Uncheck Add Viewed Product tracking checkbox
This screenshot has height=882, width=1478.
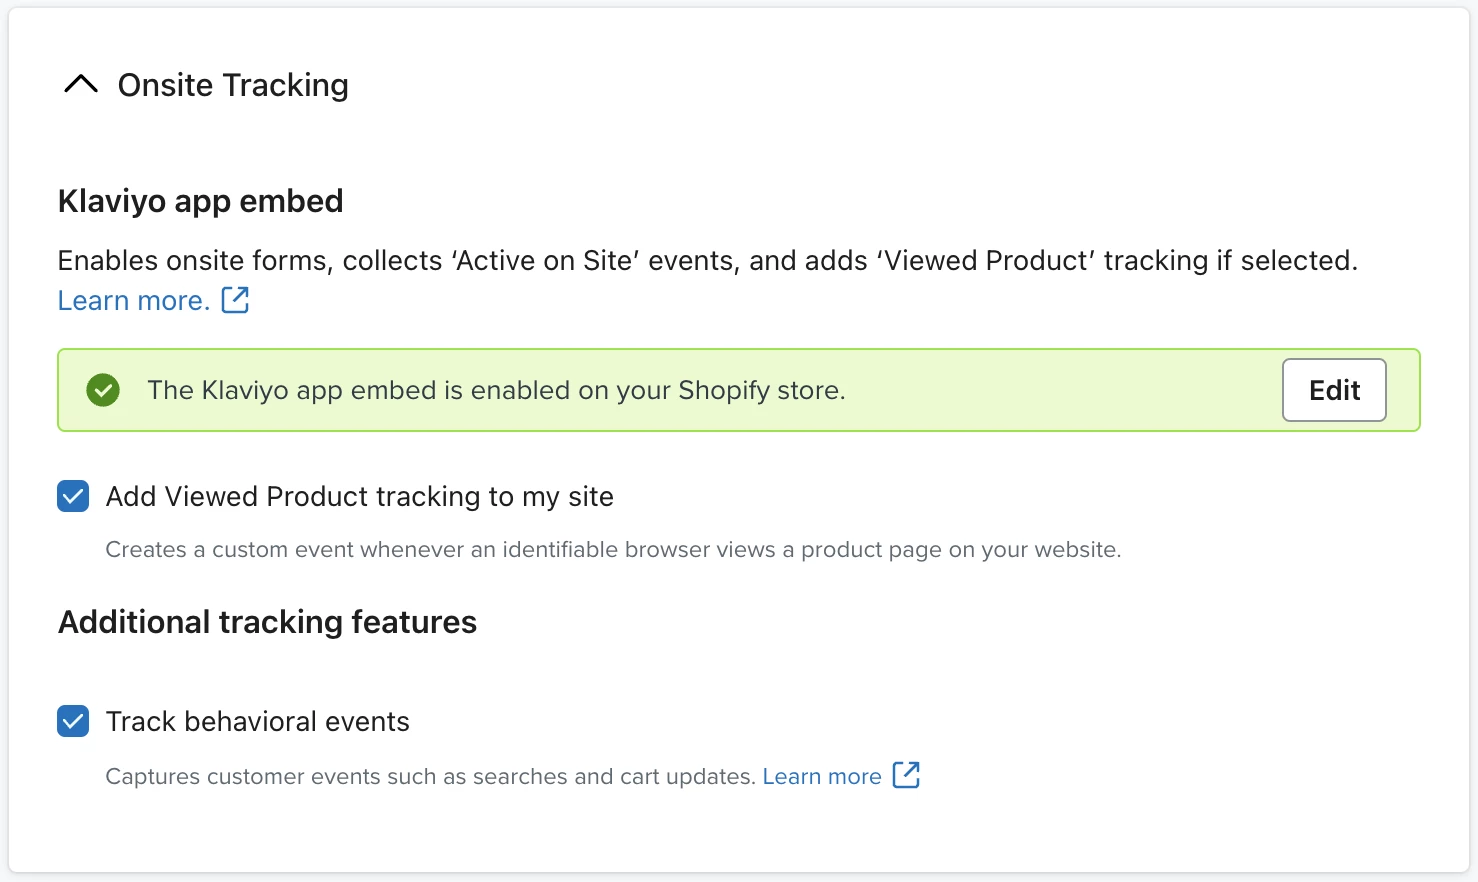click(73, 496)
